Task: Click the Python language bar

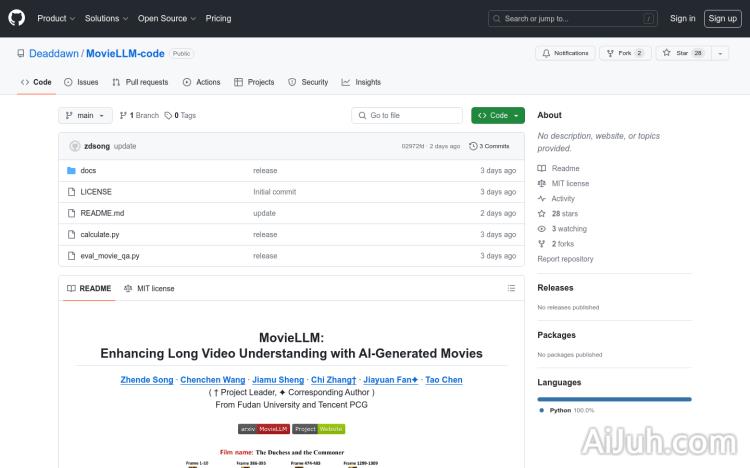Action: click(x=614, y=399)
